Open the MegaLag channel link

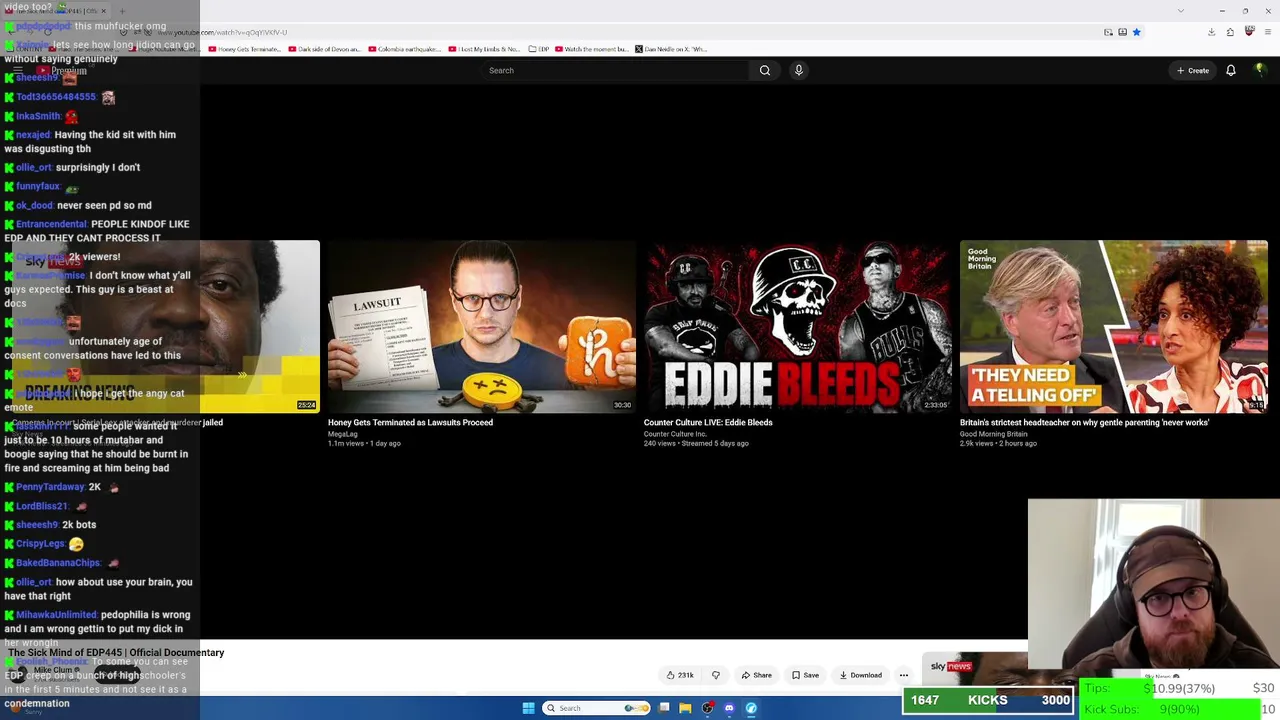click(343, 434)
